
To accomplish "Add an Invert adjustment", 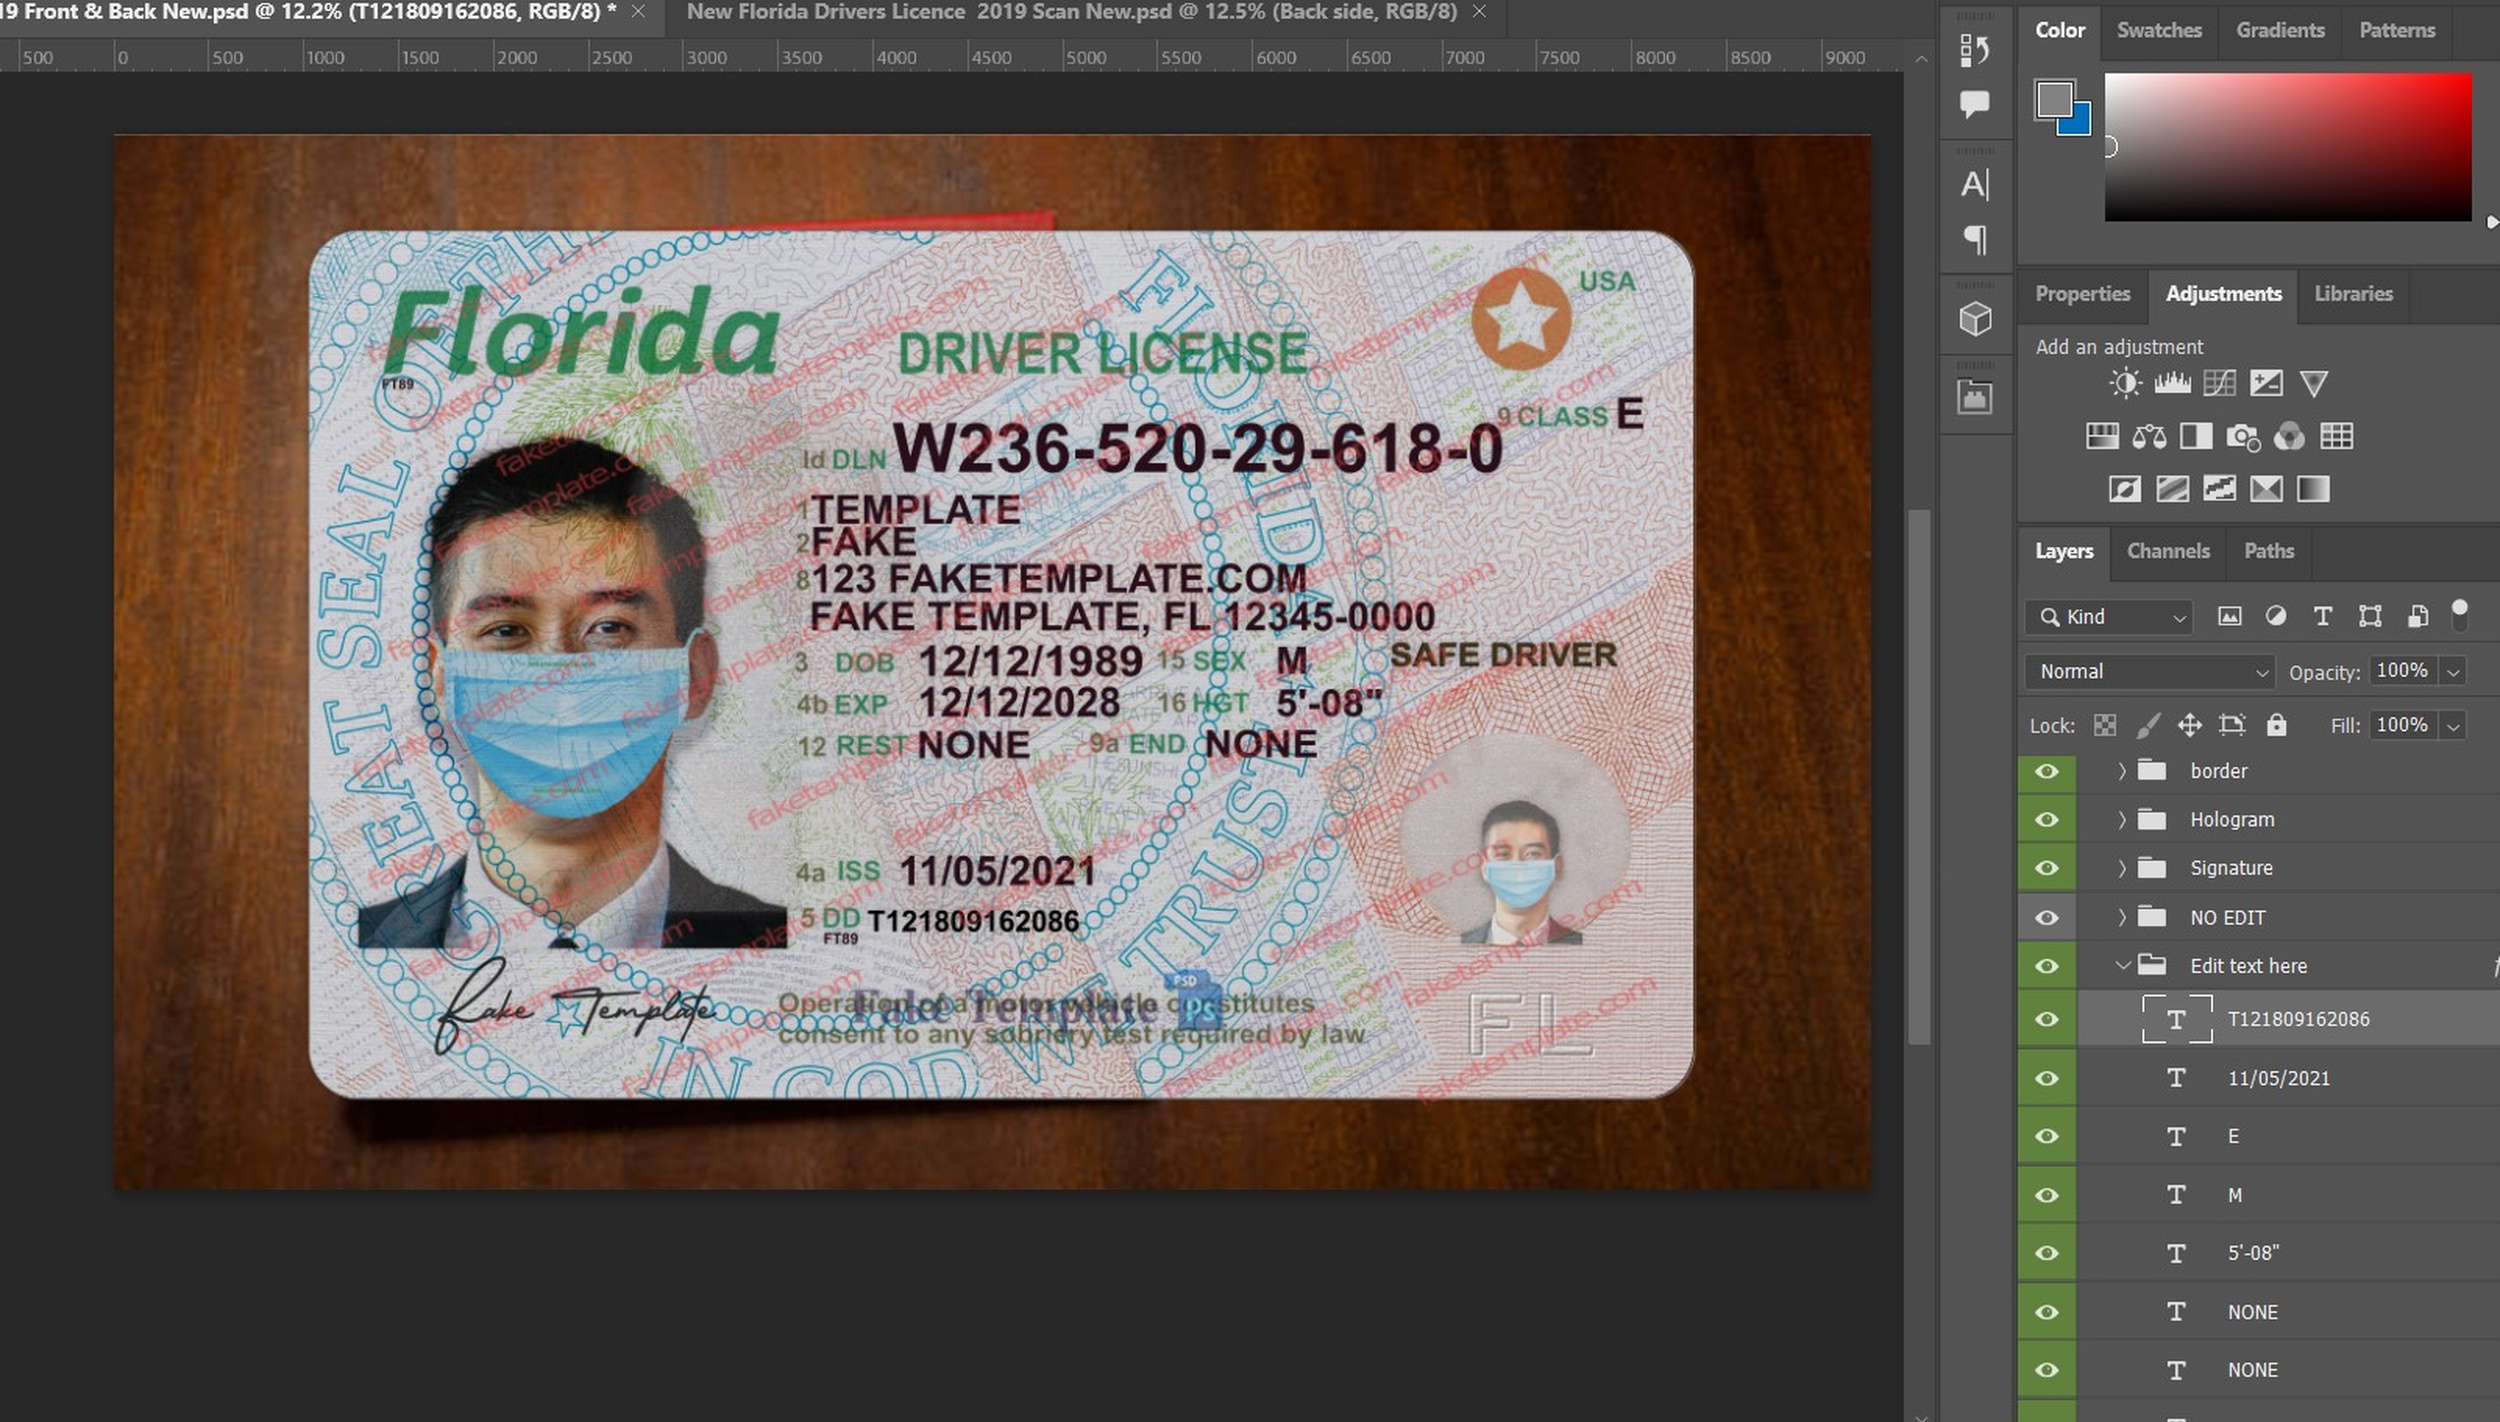I will [x=2125, y=489].
